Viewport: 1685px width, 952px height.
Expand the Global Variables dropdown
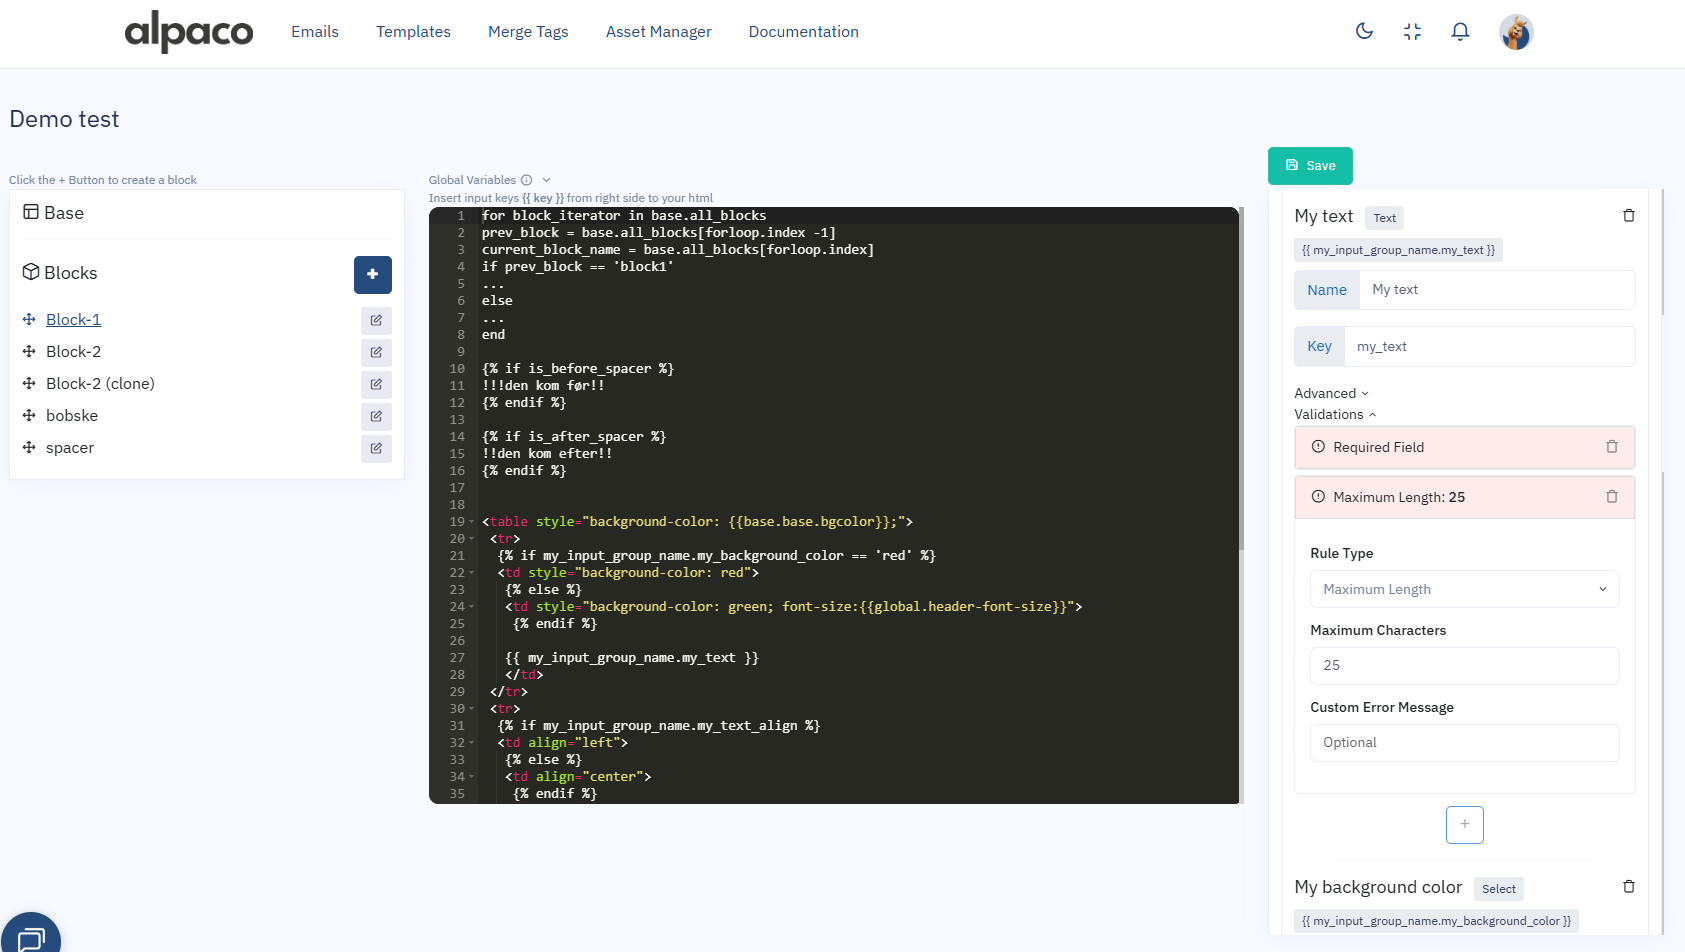546,180
